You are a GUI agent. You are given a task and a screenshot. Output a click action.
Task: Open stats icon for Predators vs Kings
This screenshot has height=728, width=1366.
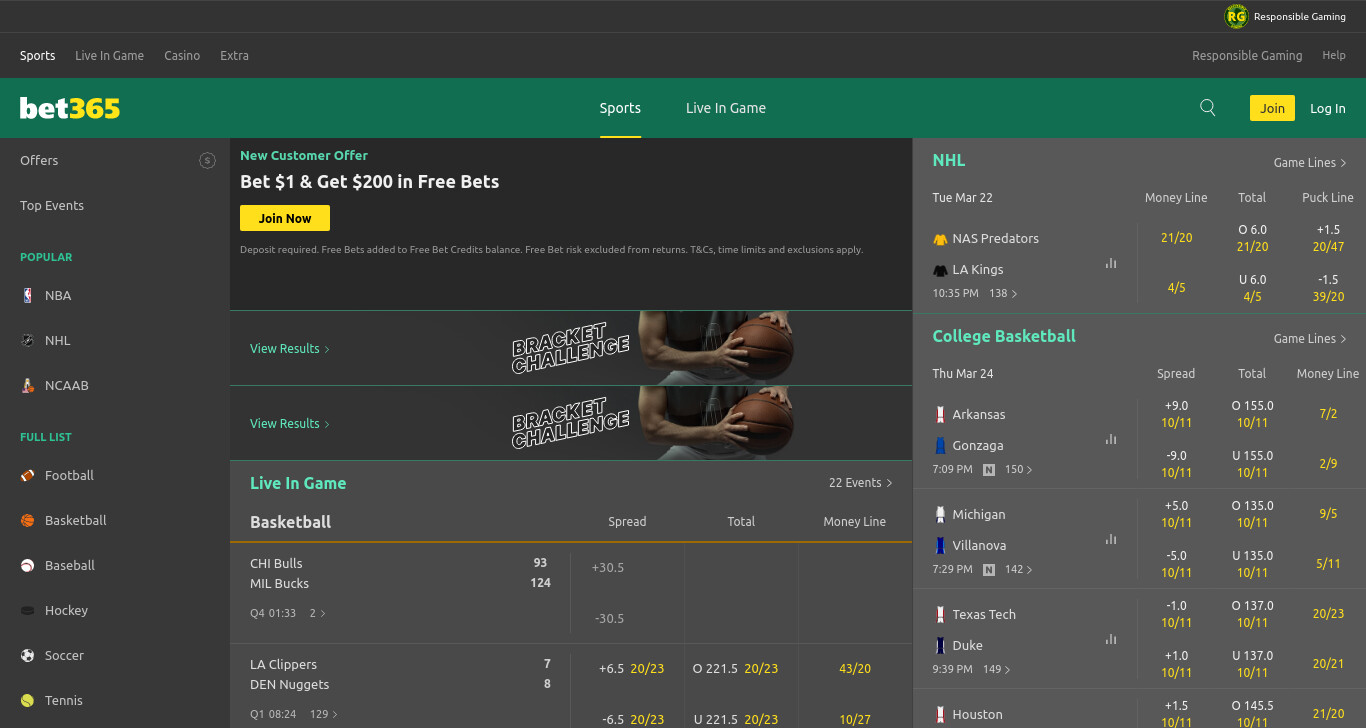[x=1111, y=263]
